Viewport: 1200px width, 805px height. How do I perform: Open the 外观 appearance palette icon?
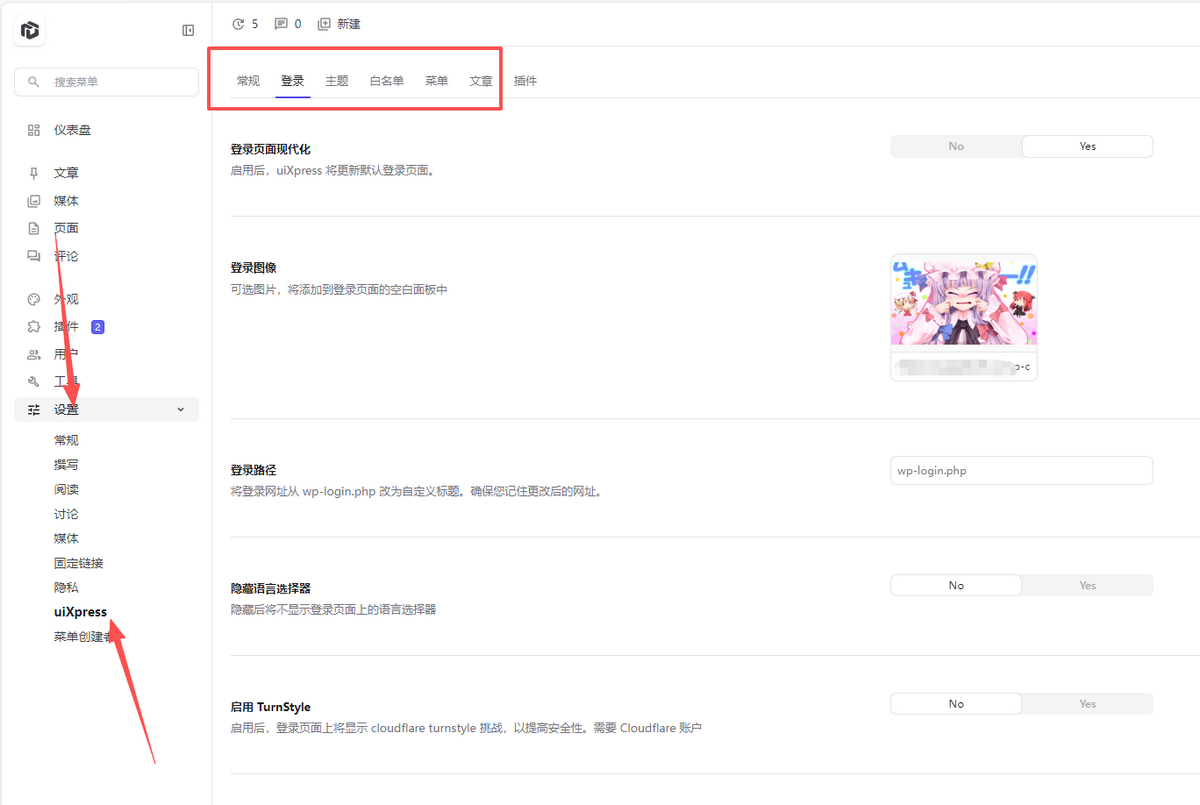pos(34,298)
